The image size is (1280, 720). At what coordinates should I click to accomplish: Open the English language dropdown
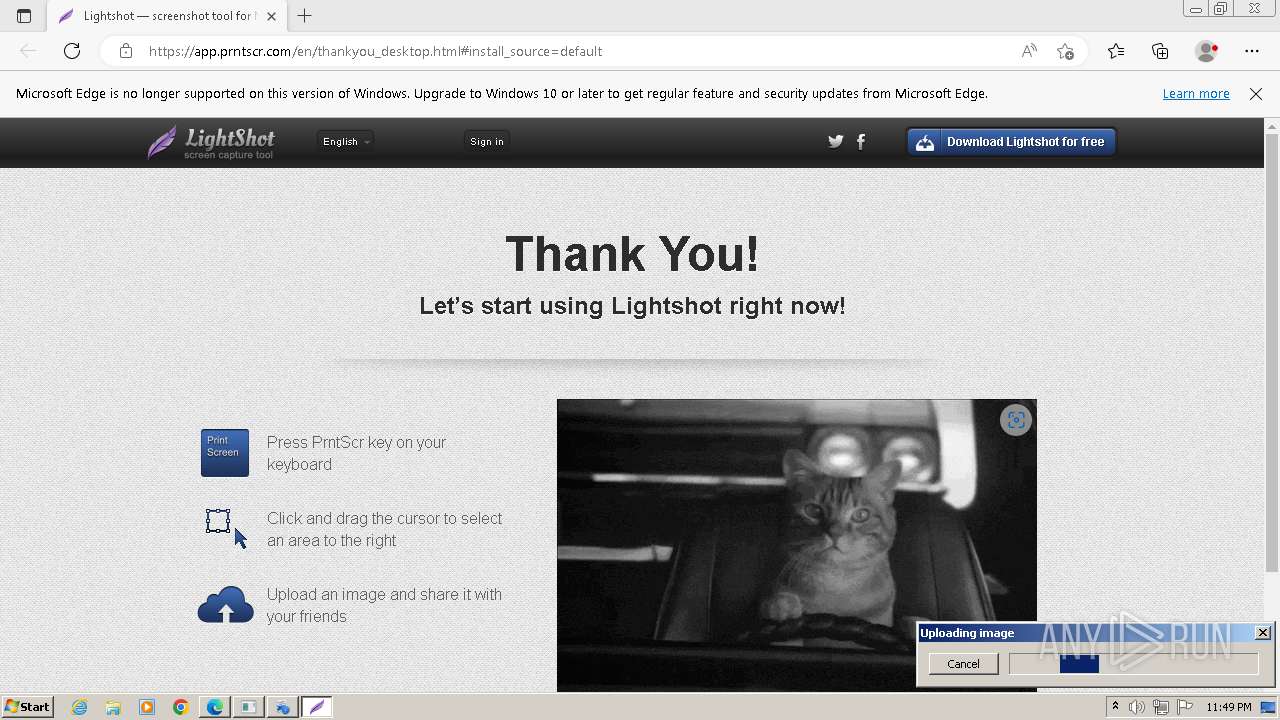click(x=345, y=142)
